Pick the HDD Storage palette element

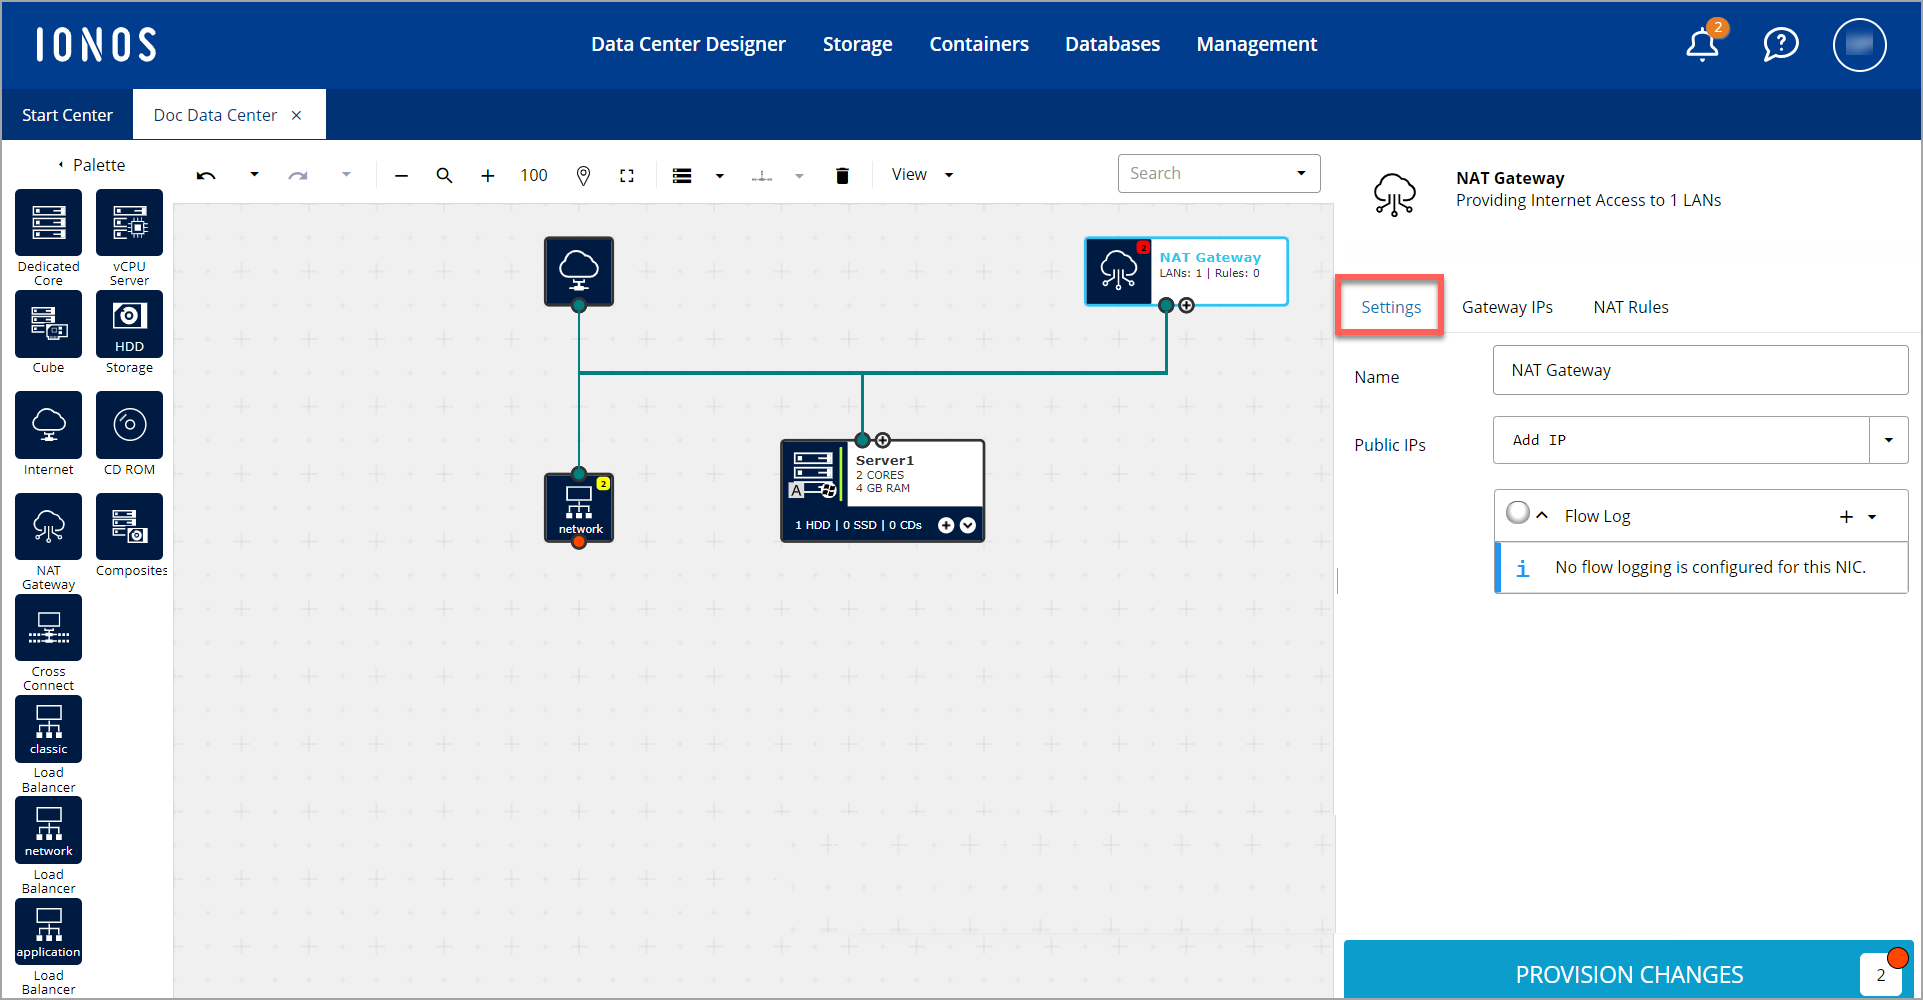click(129, 324)
